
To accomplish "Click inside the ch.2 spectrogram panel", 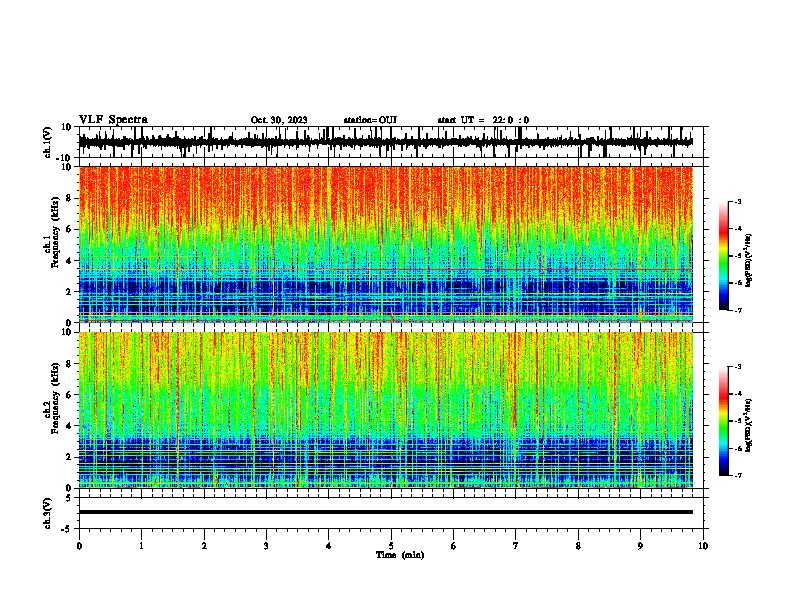I will pyautogui.click(x=385, y=410).
